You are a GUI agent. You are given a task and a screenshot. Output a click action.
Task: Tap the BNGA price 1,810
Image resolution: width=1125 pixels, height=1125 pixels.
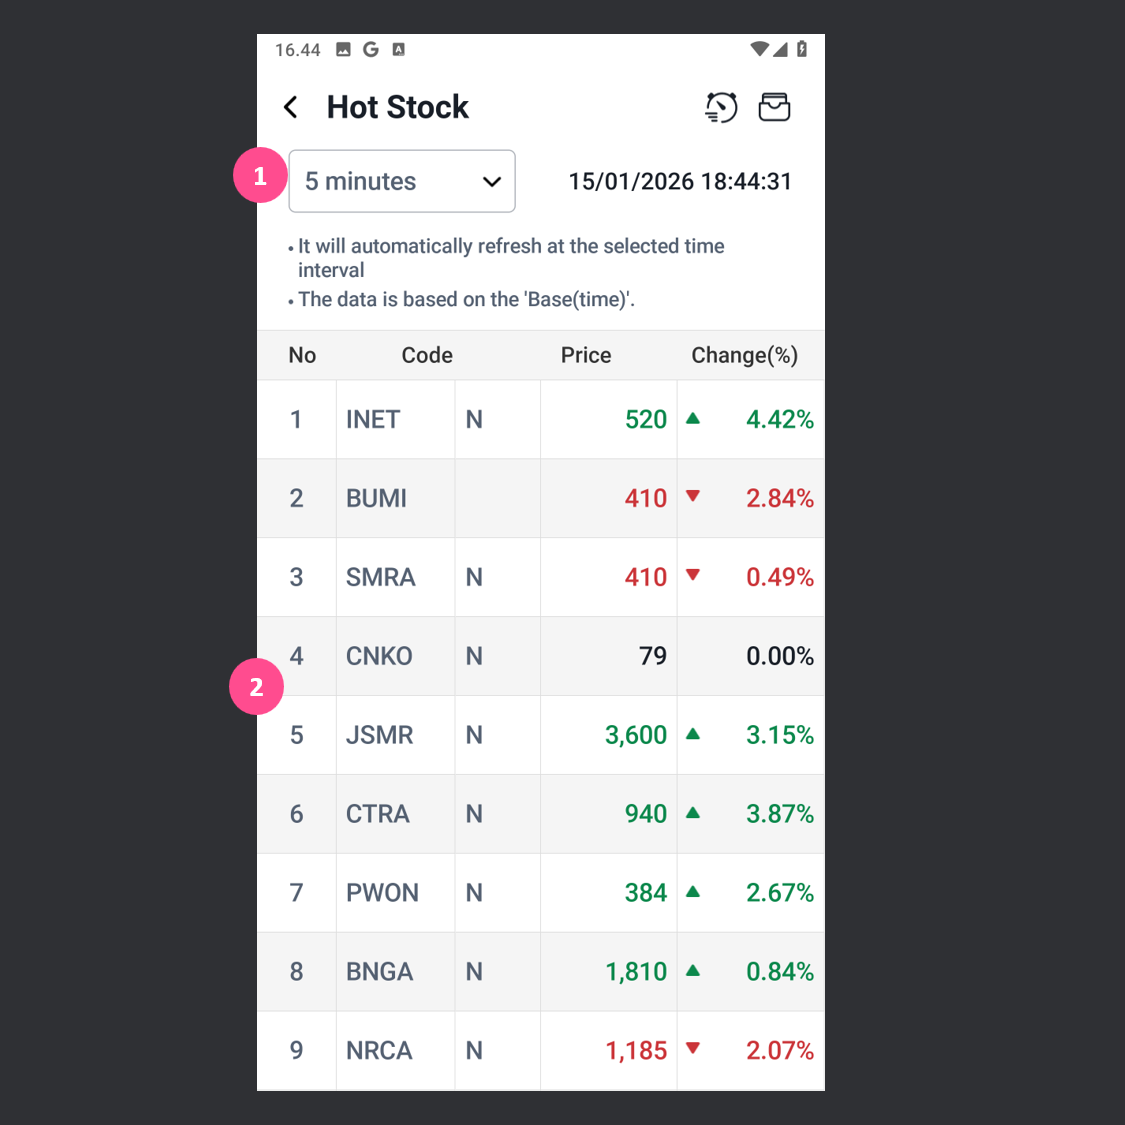[635, 971]
